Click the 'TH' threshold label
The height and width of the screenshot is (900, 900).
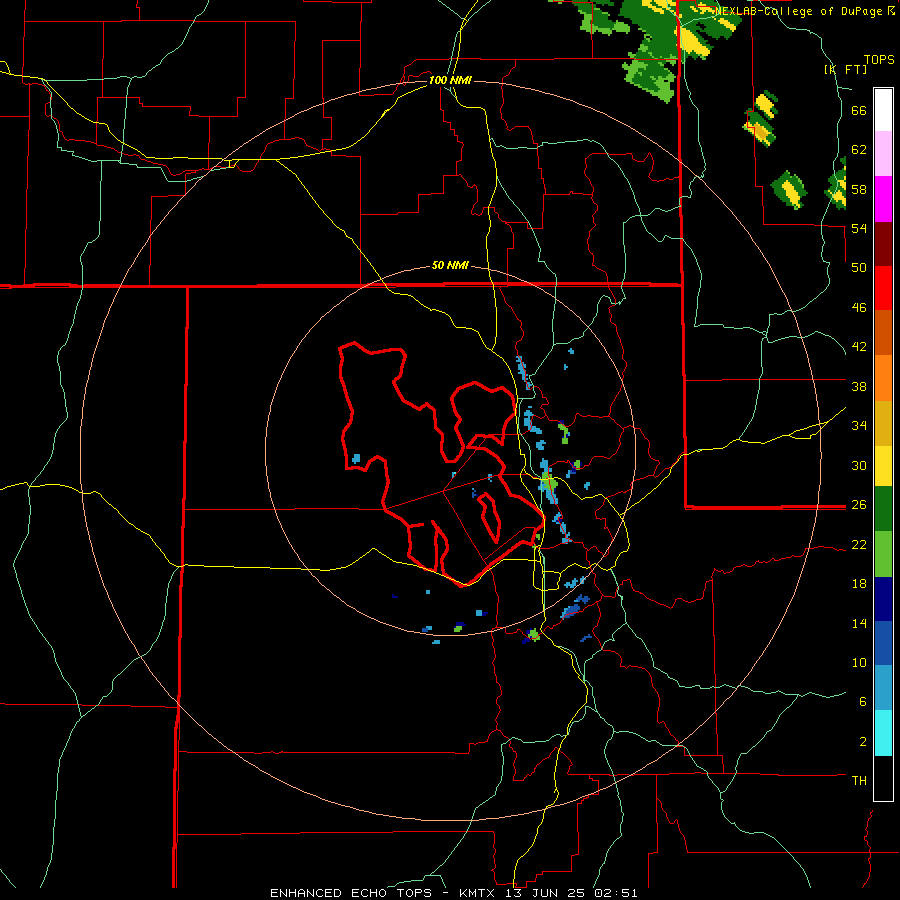(x=859, y=781)
